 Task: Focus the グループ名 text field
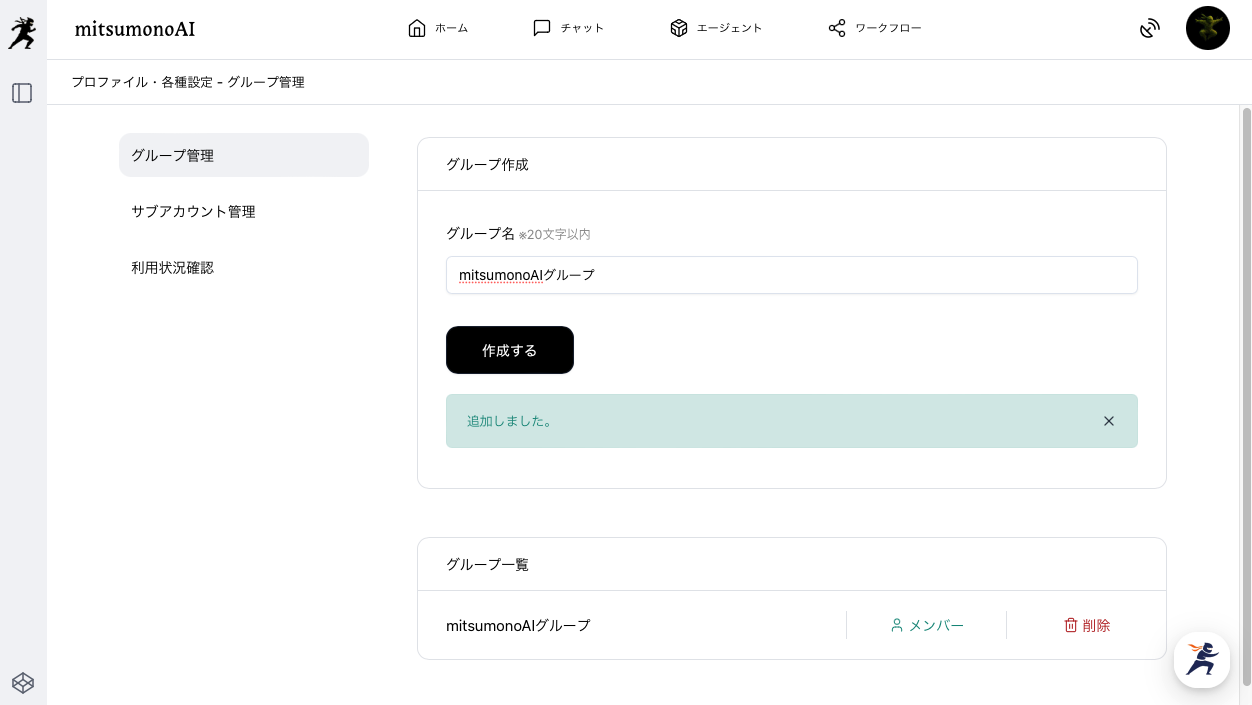(791, 275)
